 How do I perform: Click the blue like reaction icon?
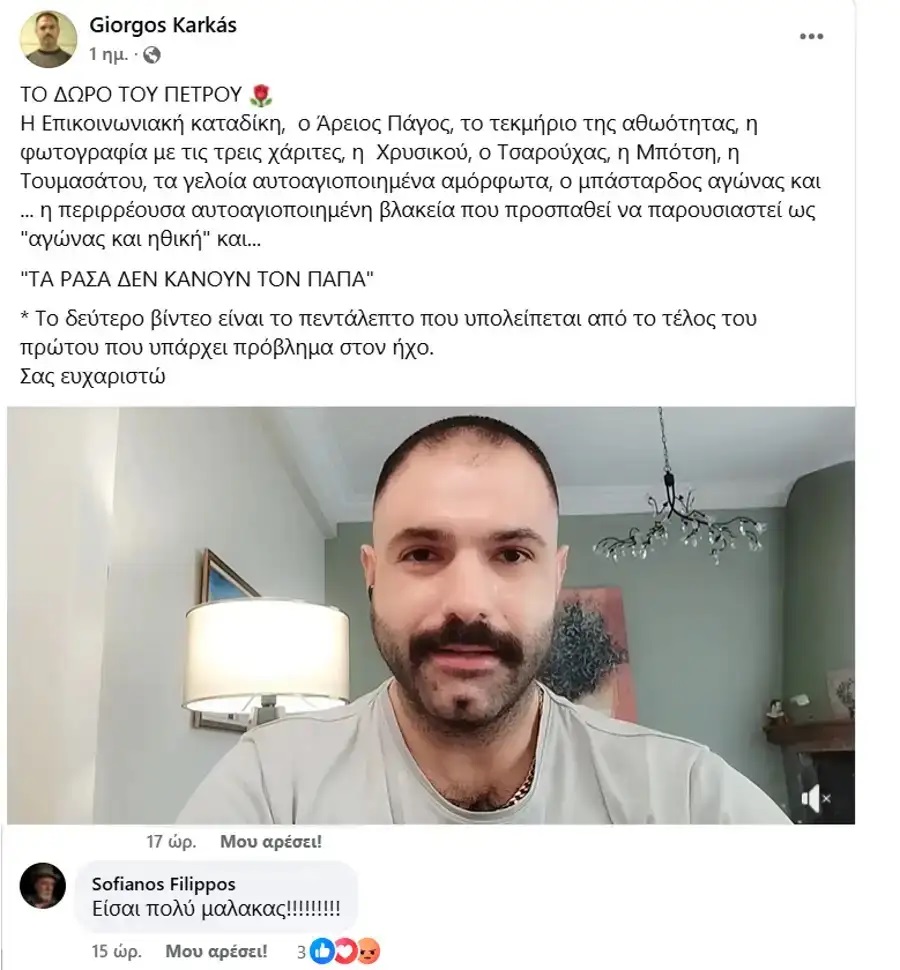pyautogui.click(x=321, y=951)
